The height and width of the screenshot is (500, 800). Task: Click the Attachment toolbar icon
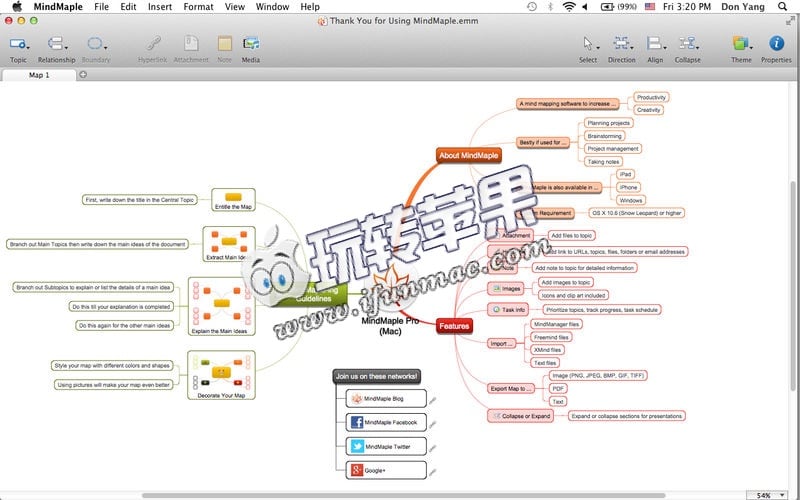tap(191, 44)
